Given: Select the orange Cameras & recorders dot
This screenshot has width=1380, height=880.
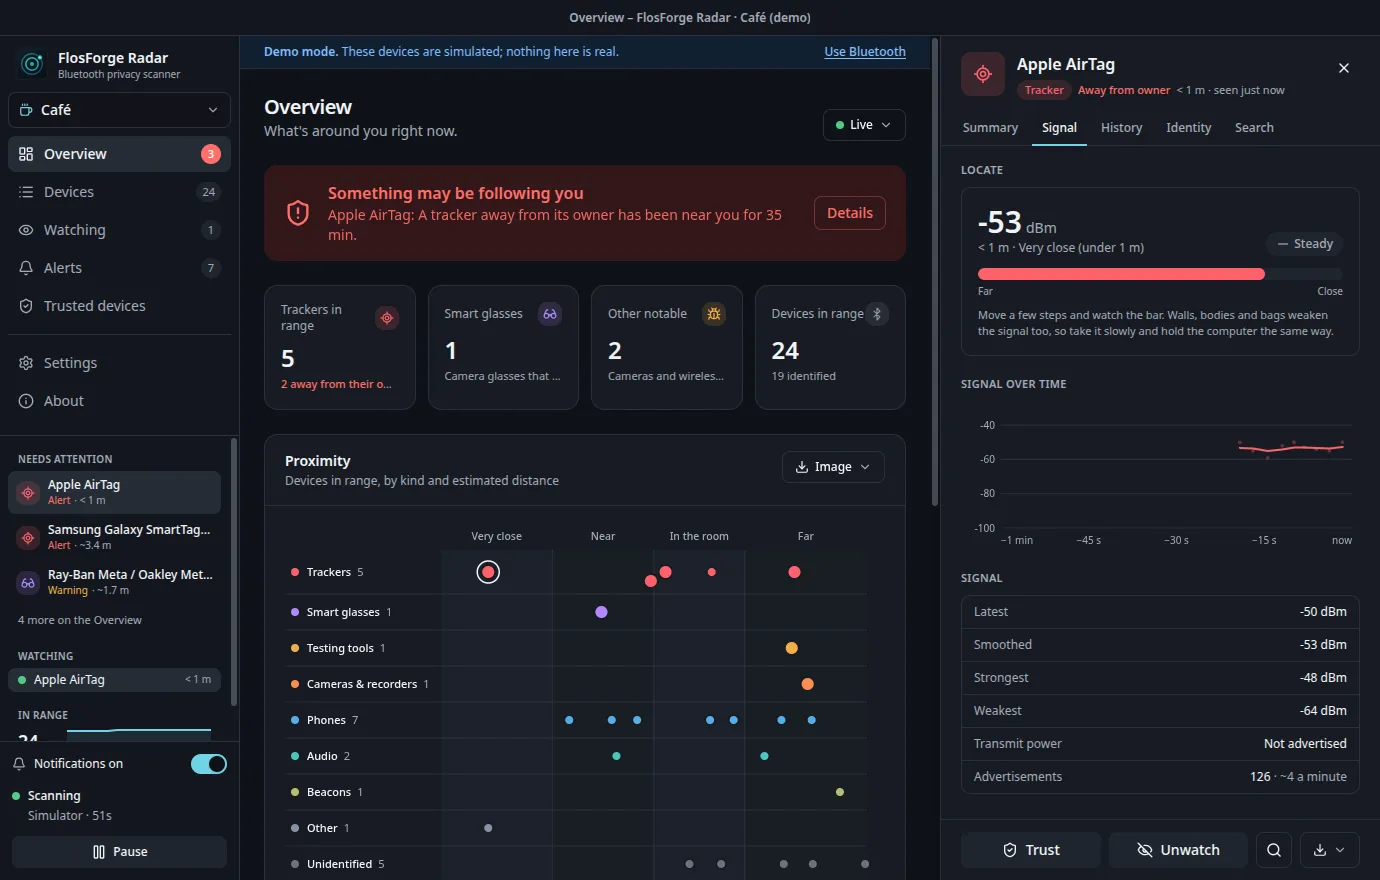Looking at the screenshot, I should click(x=807, y=684).
